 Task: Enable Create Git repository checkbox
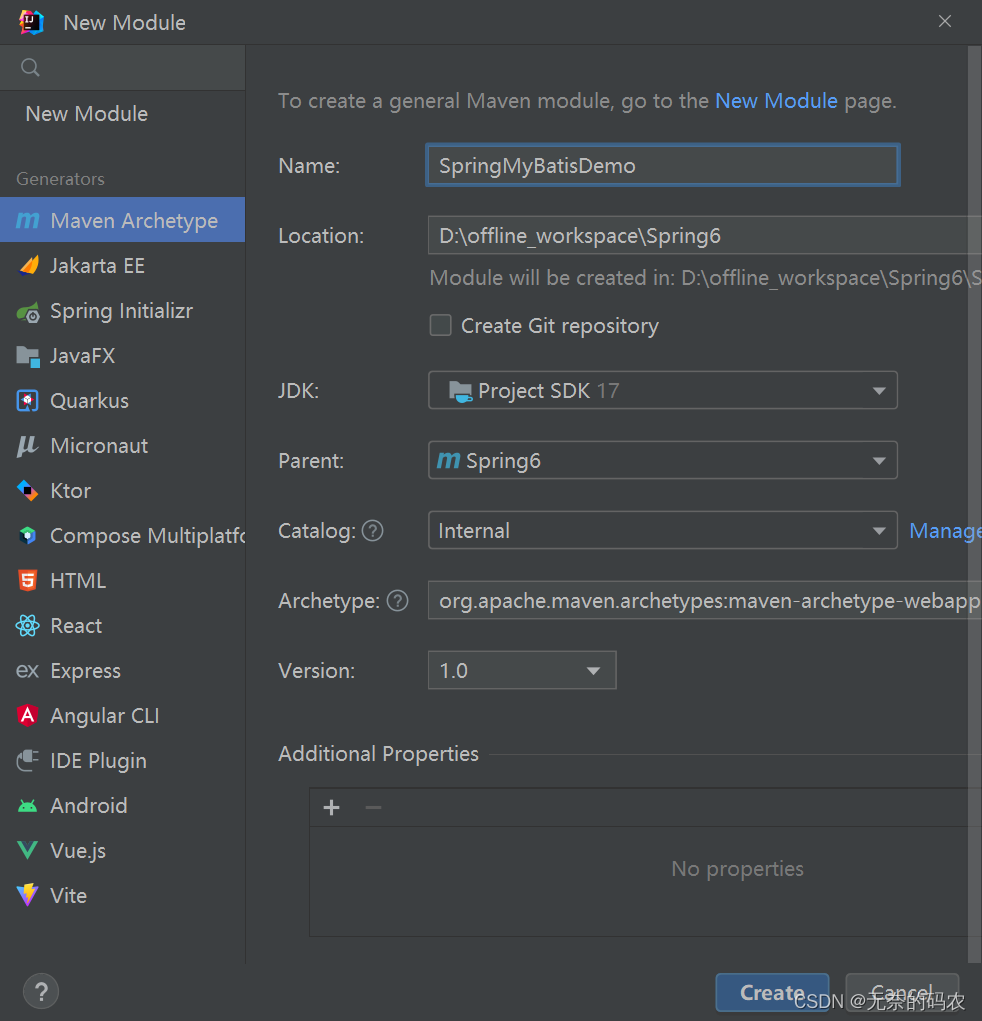point(441,325)
